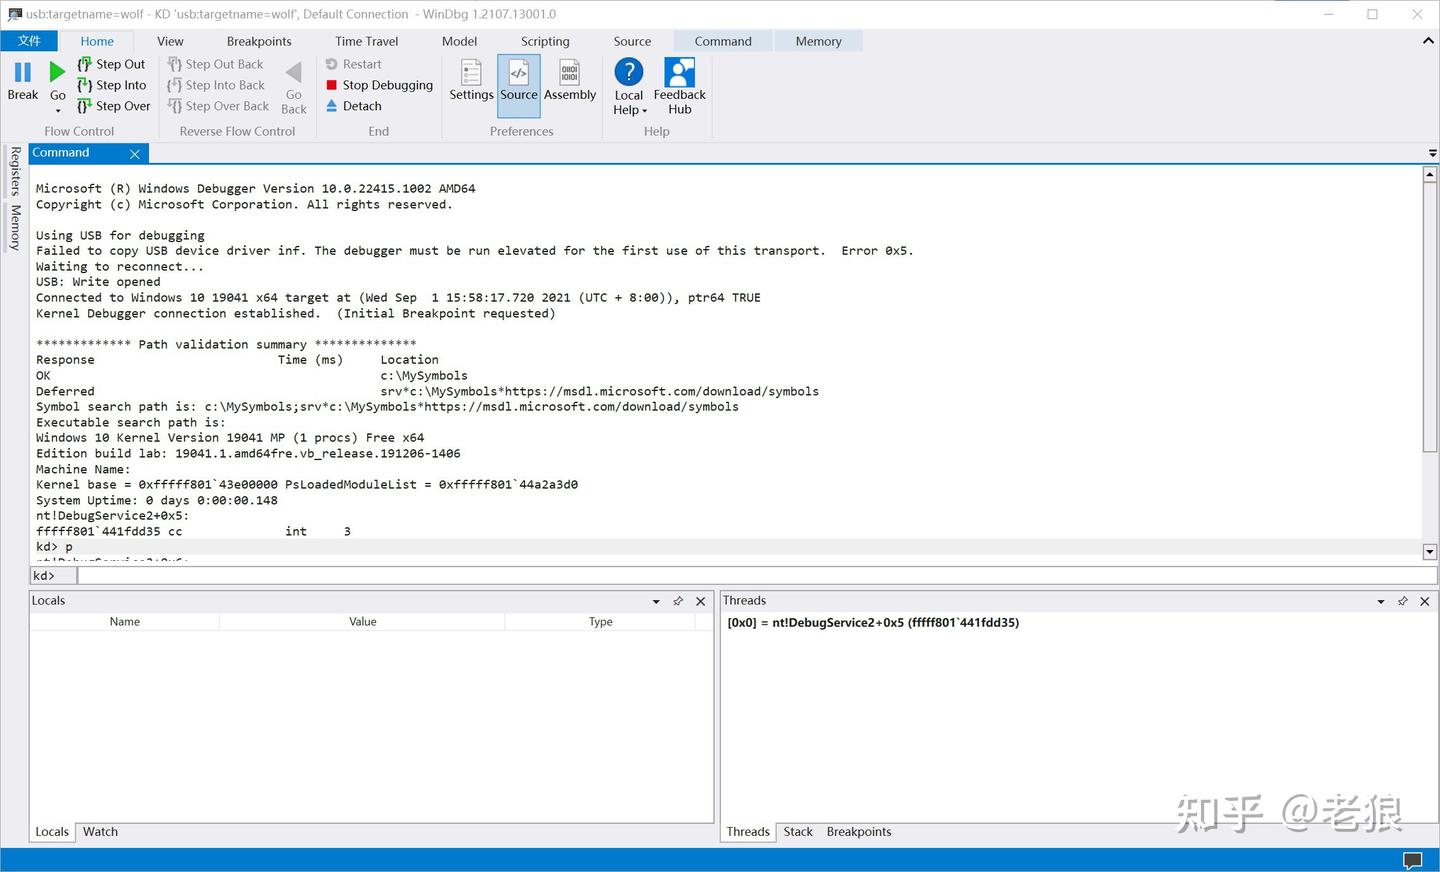
Task: Collapse the ribbon with the chevron
Action: (x=1428, y=41)
